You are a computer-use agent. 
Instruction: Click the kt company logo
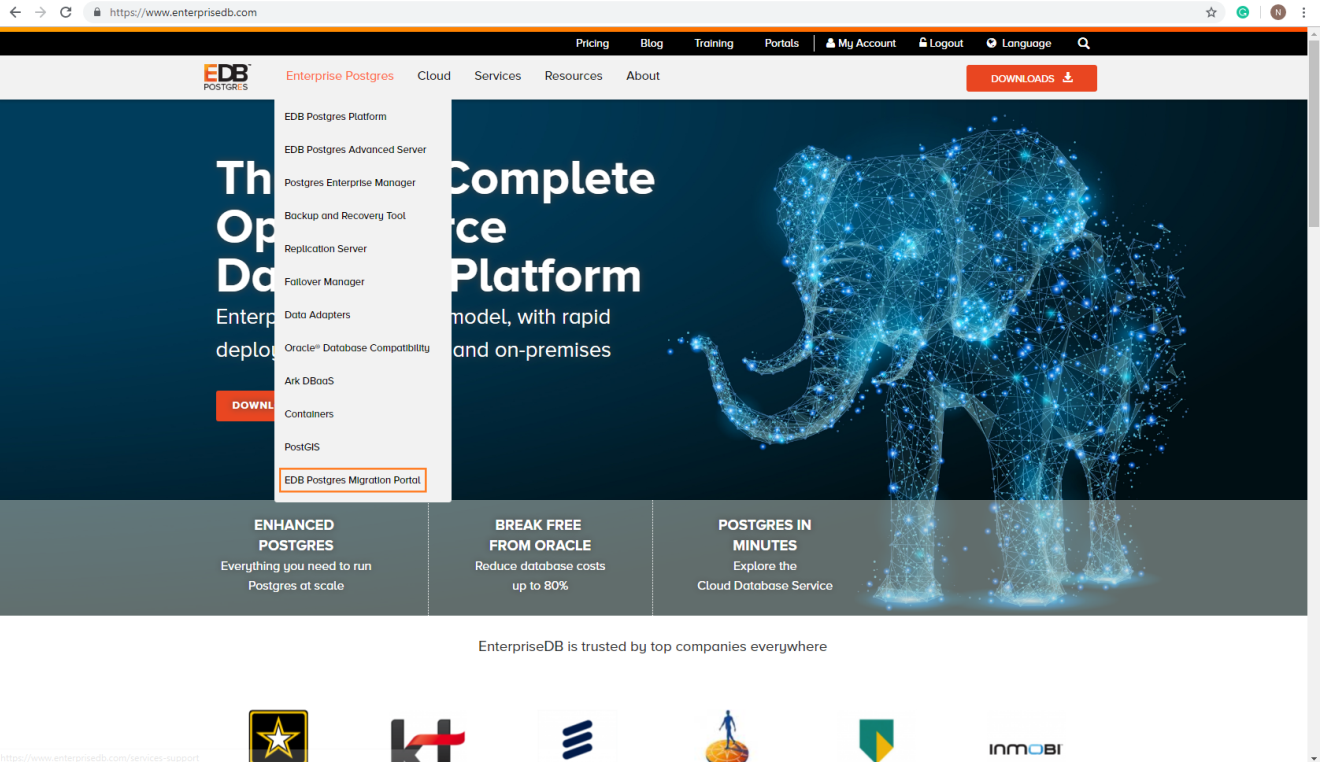tap(428, 740)
